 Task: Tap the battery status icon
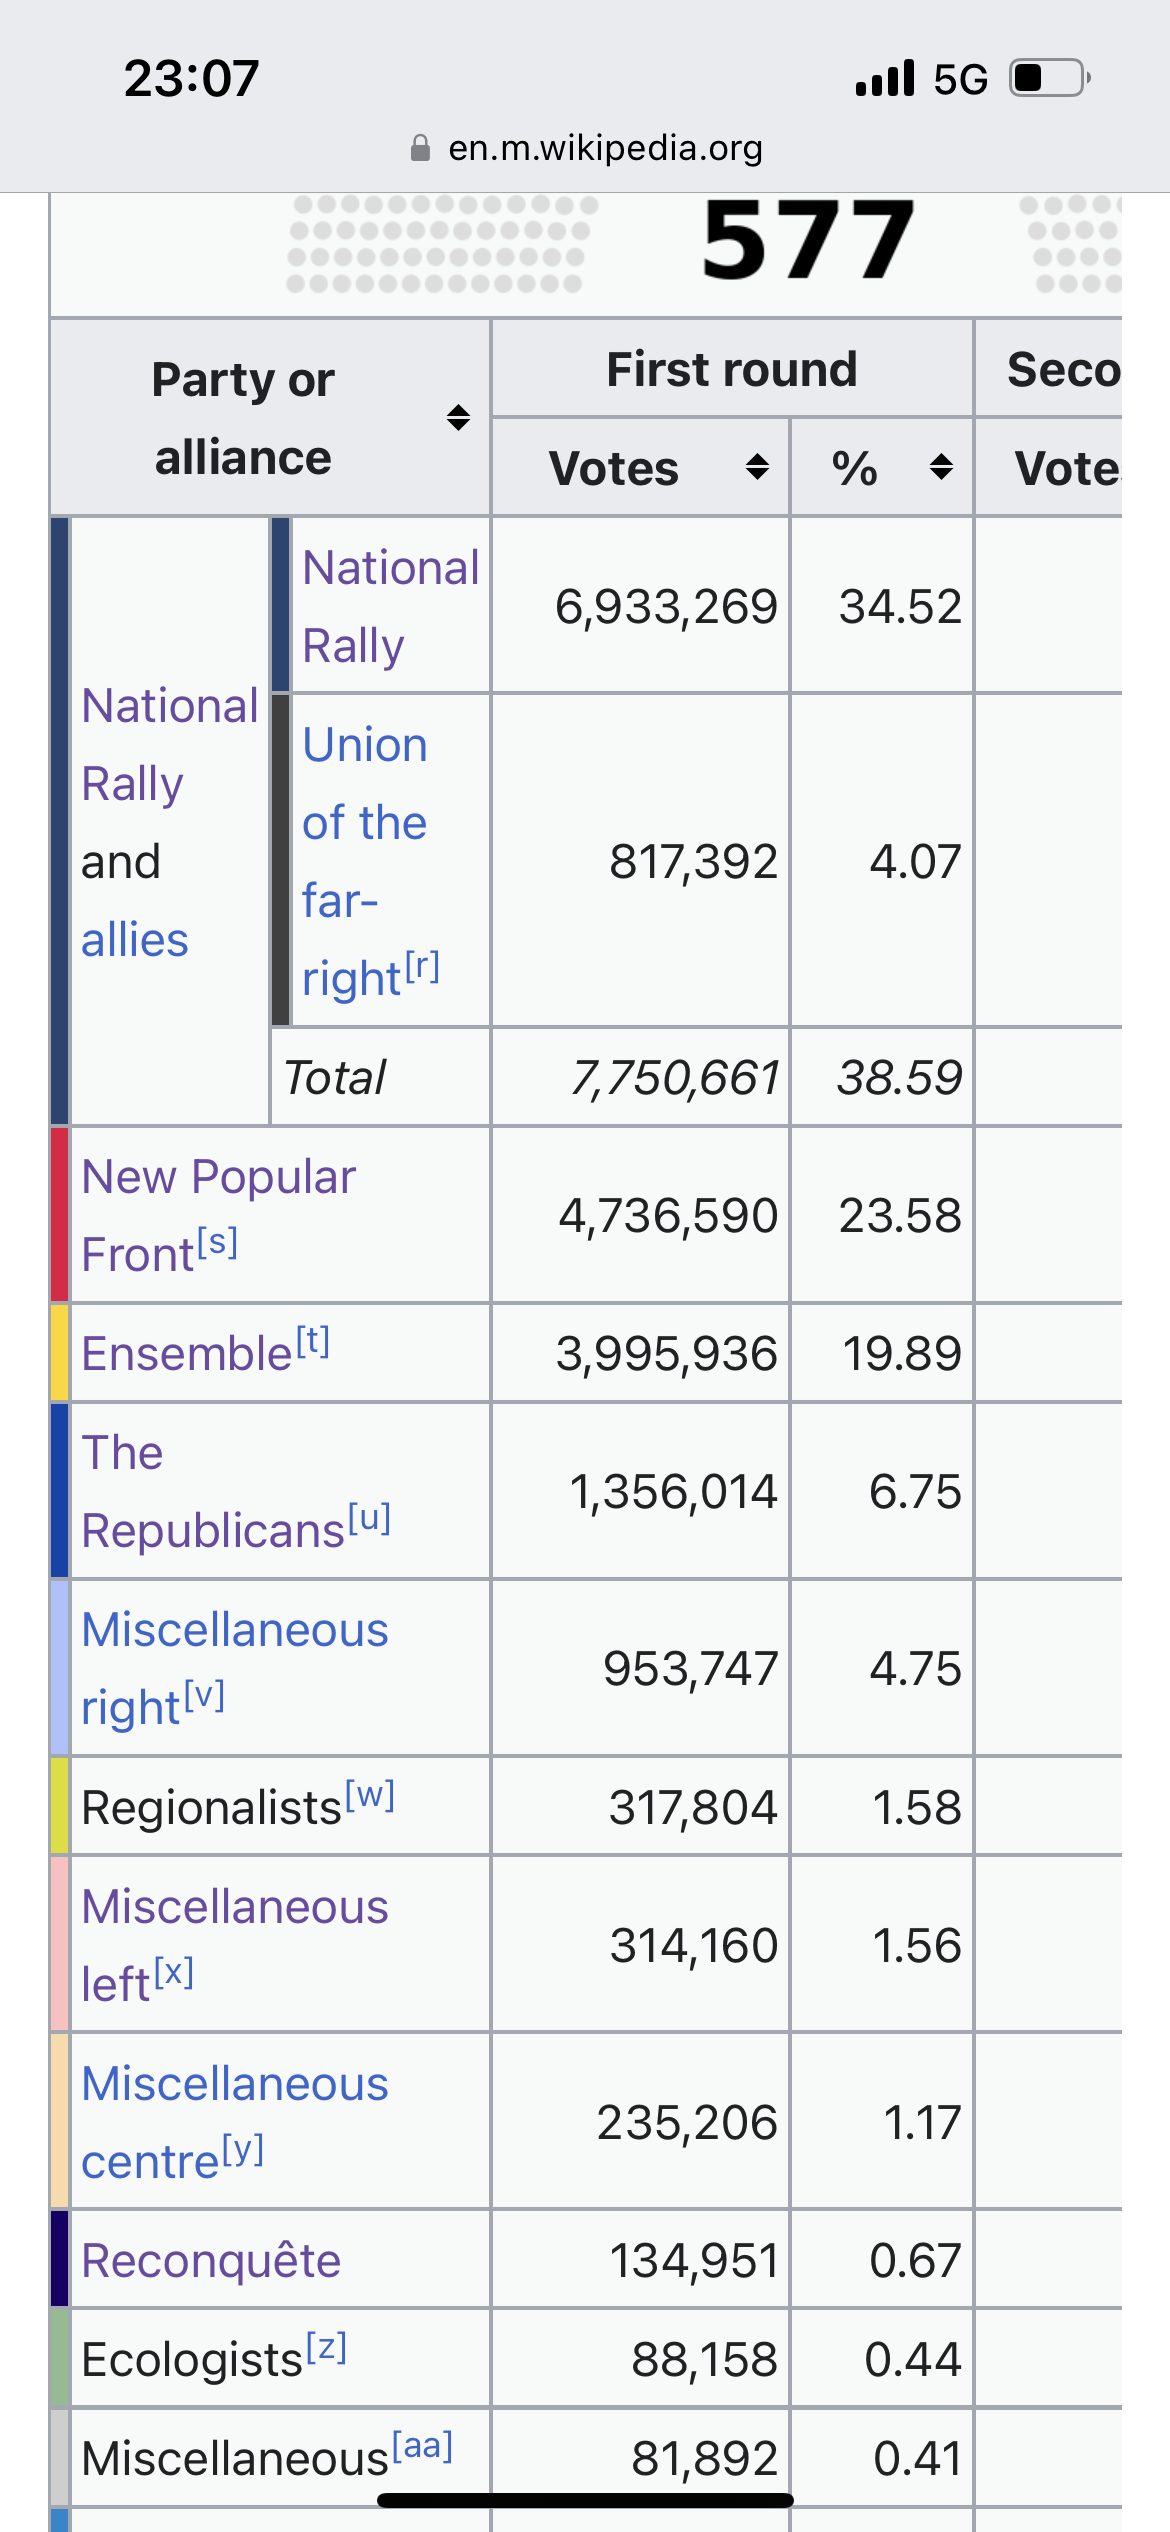[1049, 78]
